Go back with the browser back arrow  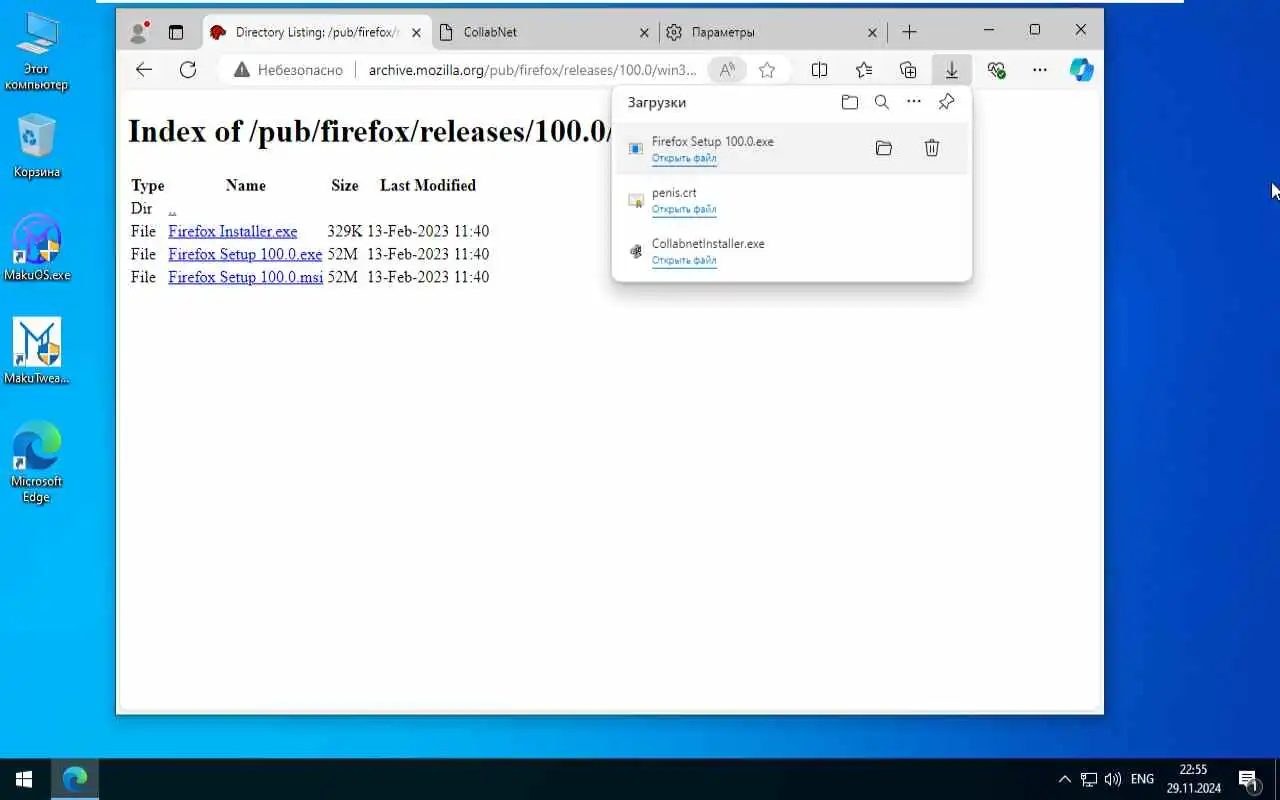point(144,70)
